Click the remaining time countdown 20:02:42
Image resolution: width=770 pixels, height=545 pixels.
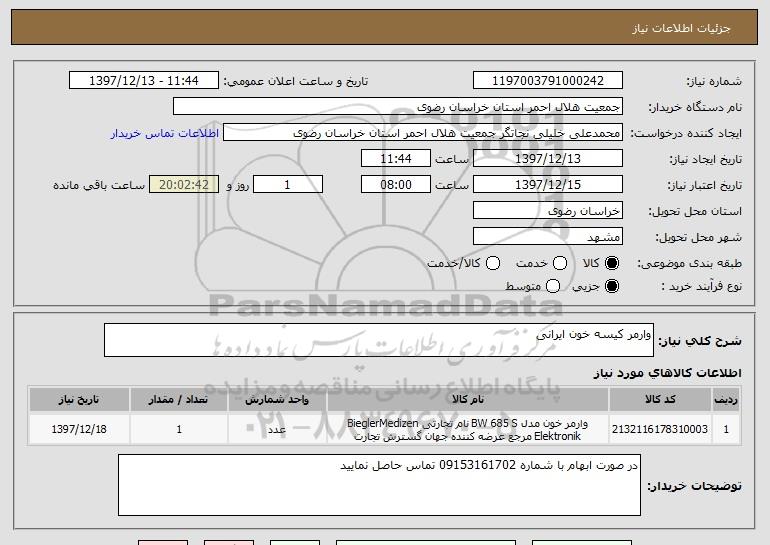184,185
